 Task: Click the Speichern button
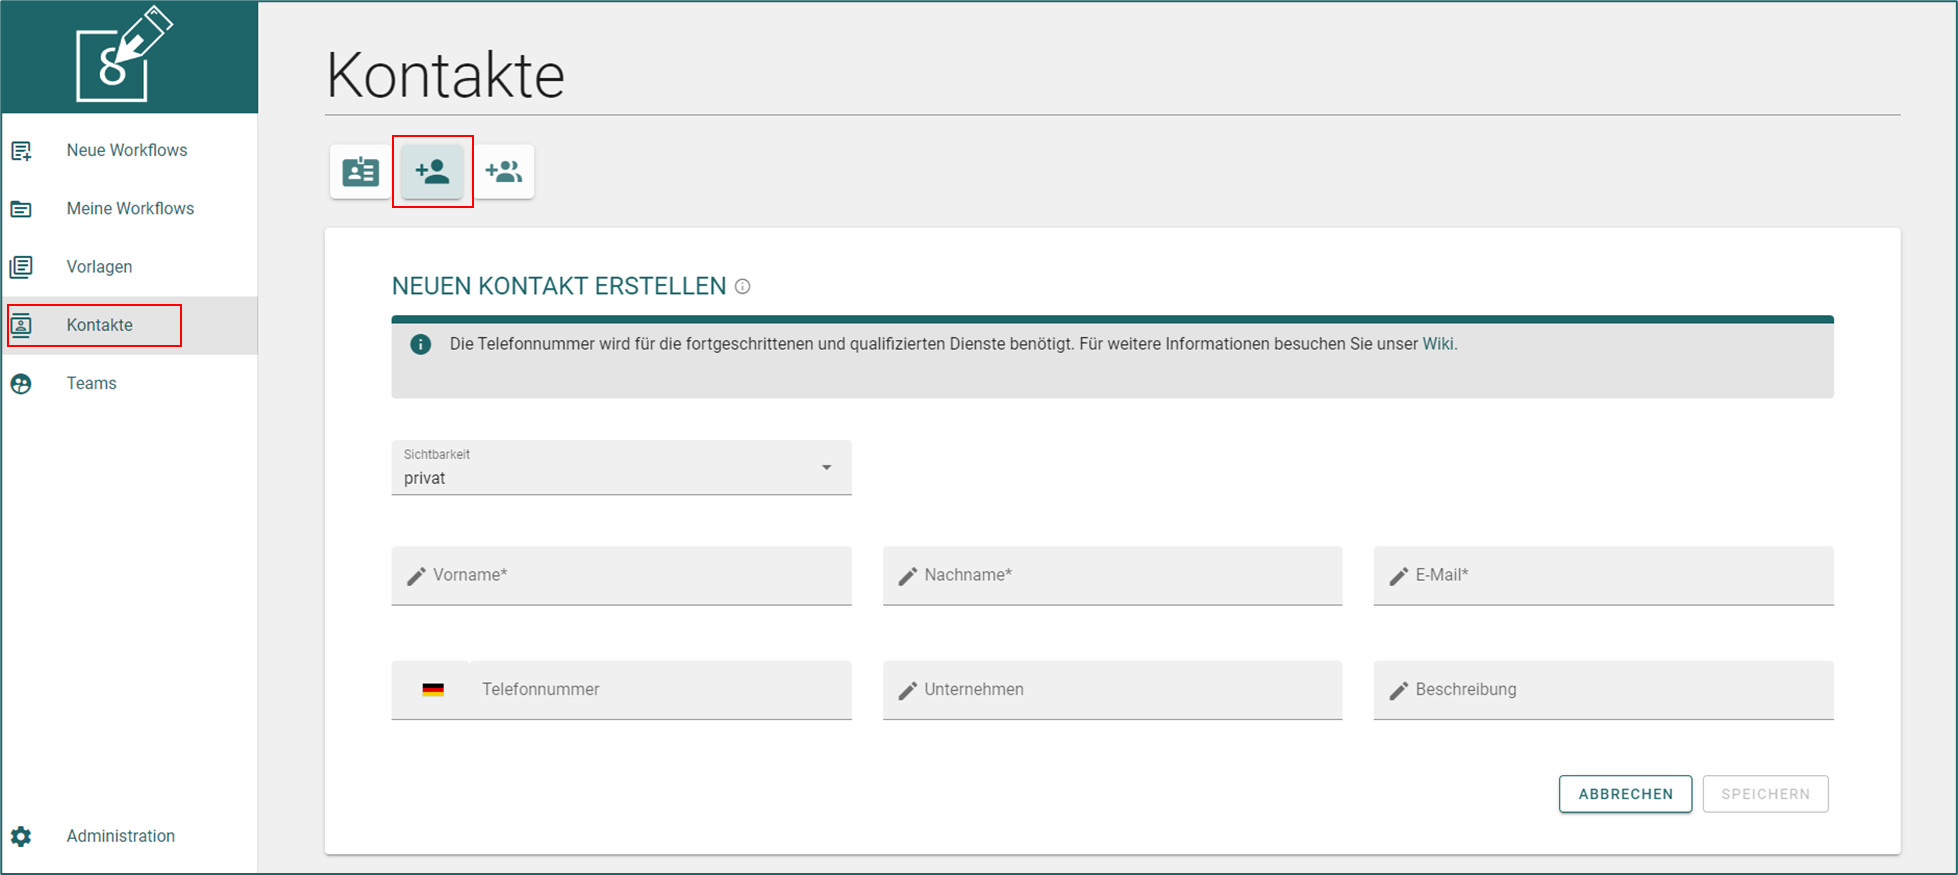pos(1766,794)
